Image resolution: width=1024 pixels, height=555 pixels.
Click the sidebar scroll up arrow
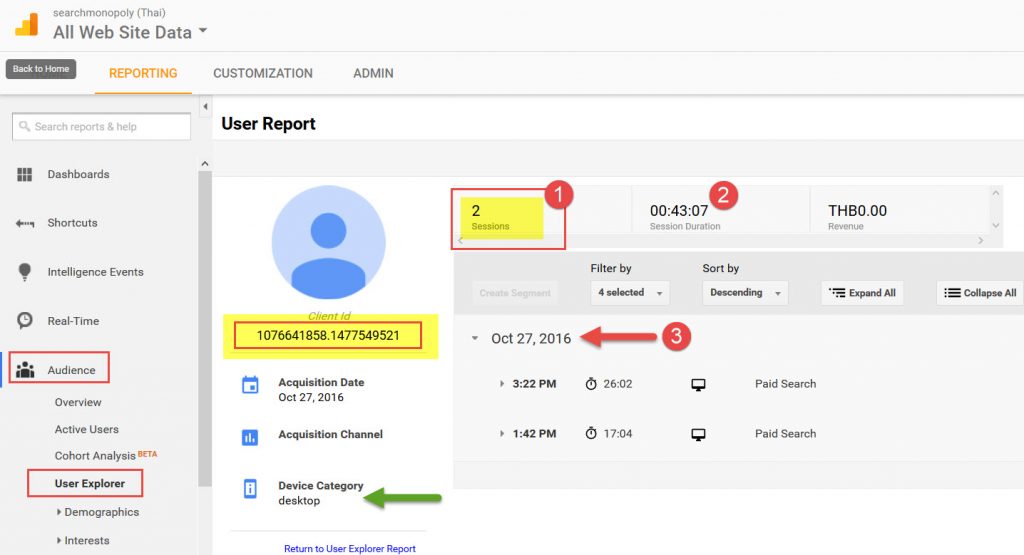[x=205, y=164]
